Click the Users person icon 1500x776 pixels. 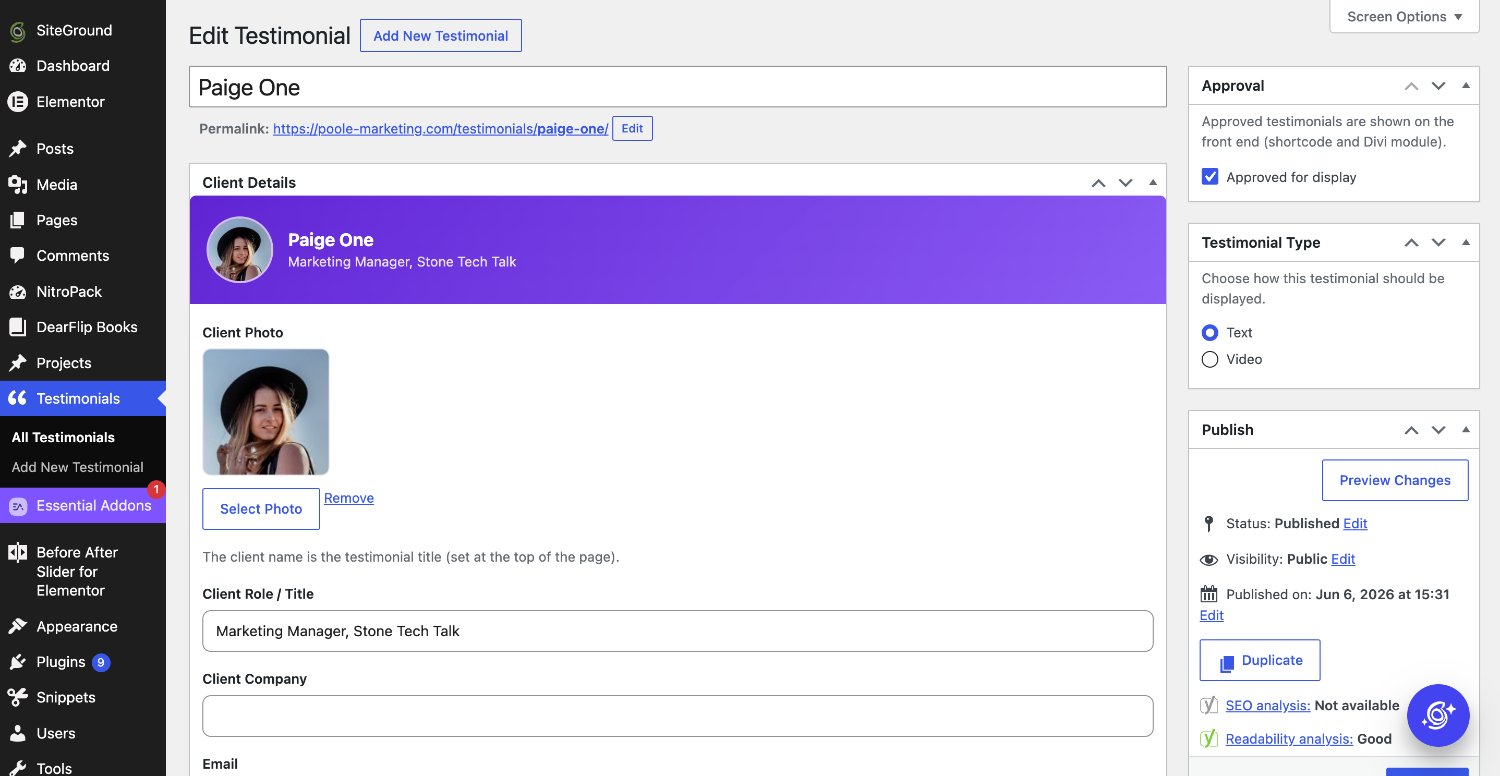coord(17,734)
